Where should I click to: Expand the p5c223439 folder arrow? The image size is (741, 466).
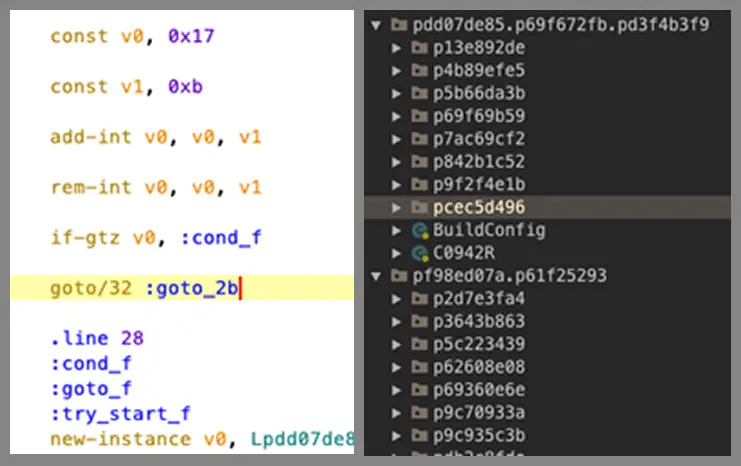click(396, 345)
